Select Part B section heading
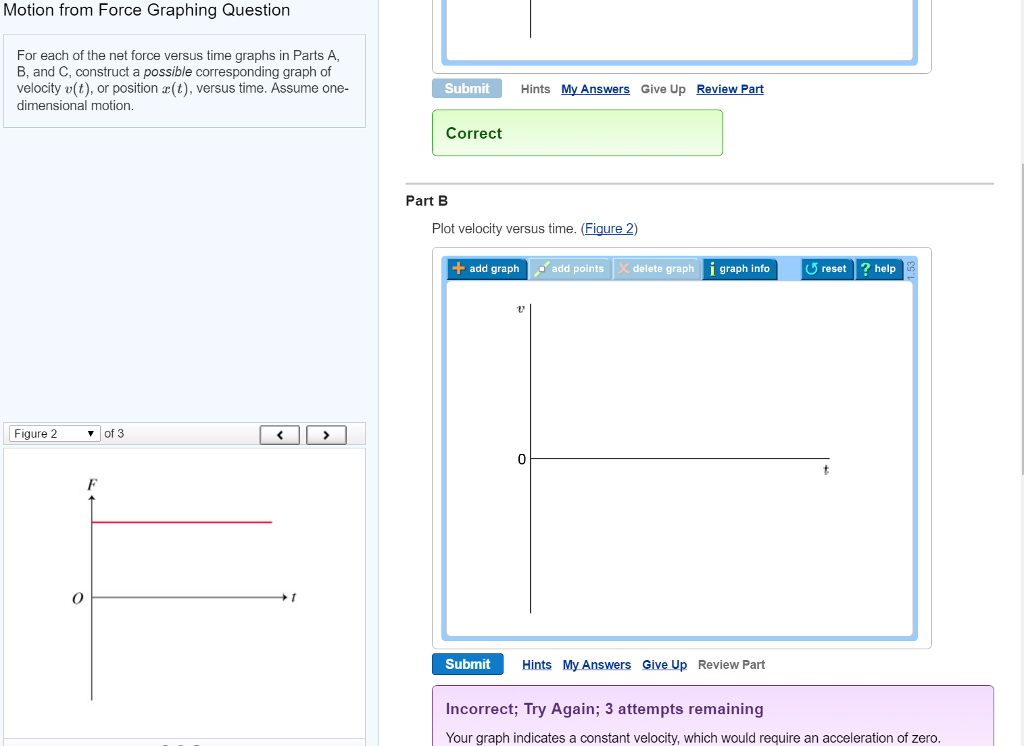This screenshot has width=1024, height=746. click(427, 201)
